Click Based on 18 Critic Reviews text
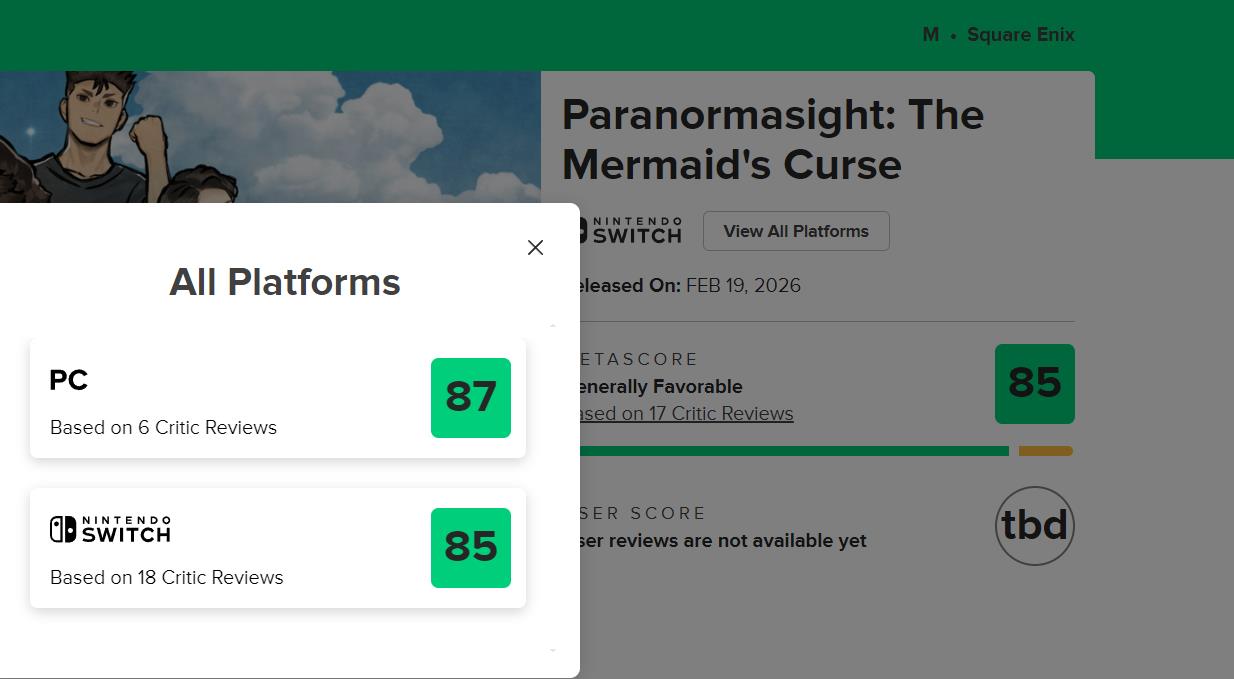This screenshot has width=1234, height=679. pyautogui.click(x=166, y=577)
